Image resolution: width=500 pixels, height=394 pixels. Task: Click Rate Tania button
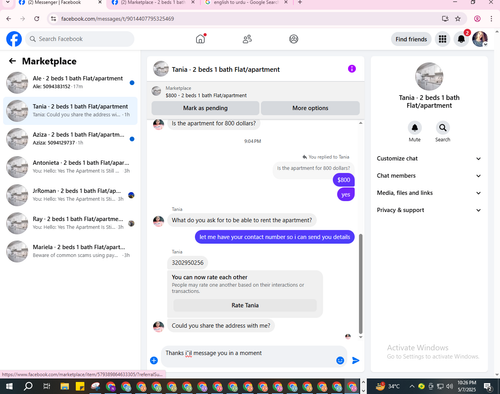(x=245, y=305)
